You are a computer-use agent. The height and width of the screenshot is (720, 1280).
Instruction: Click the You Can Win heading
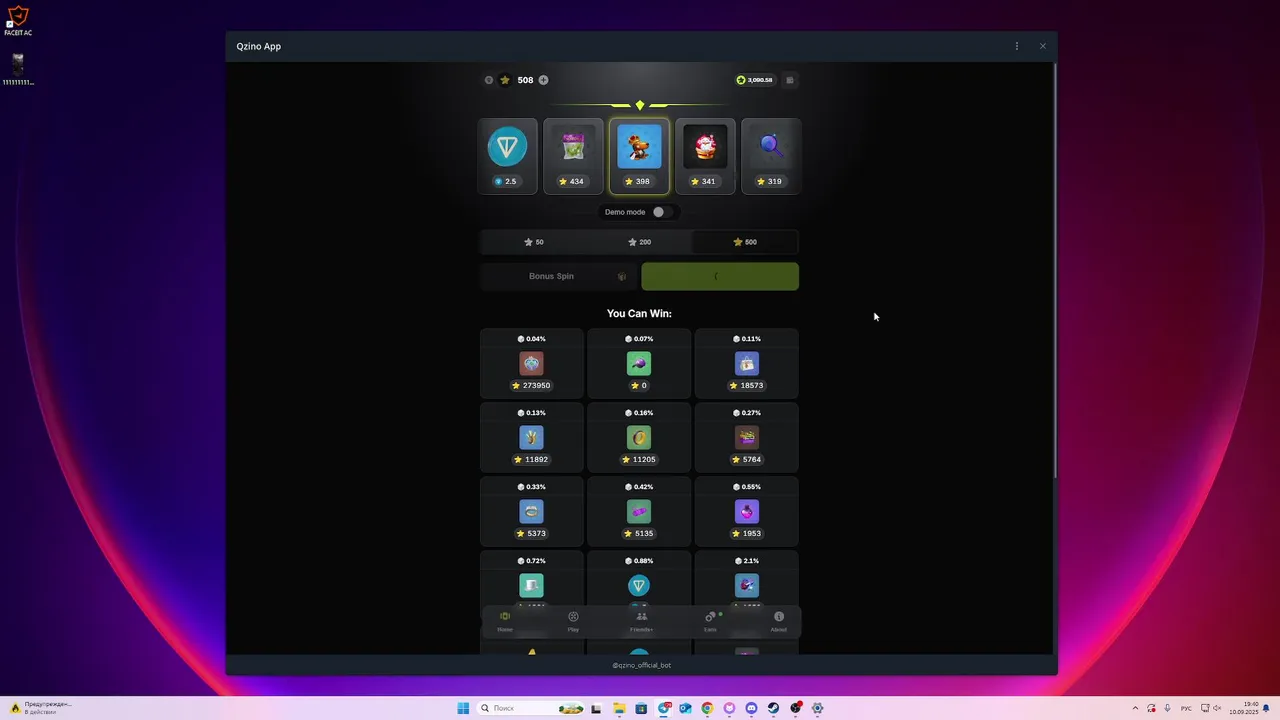coord(639,313)
